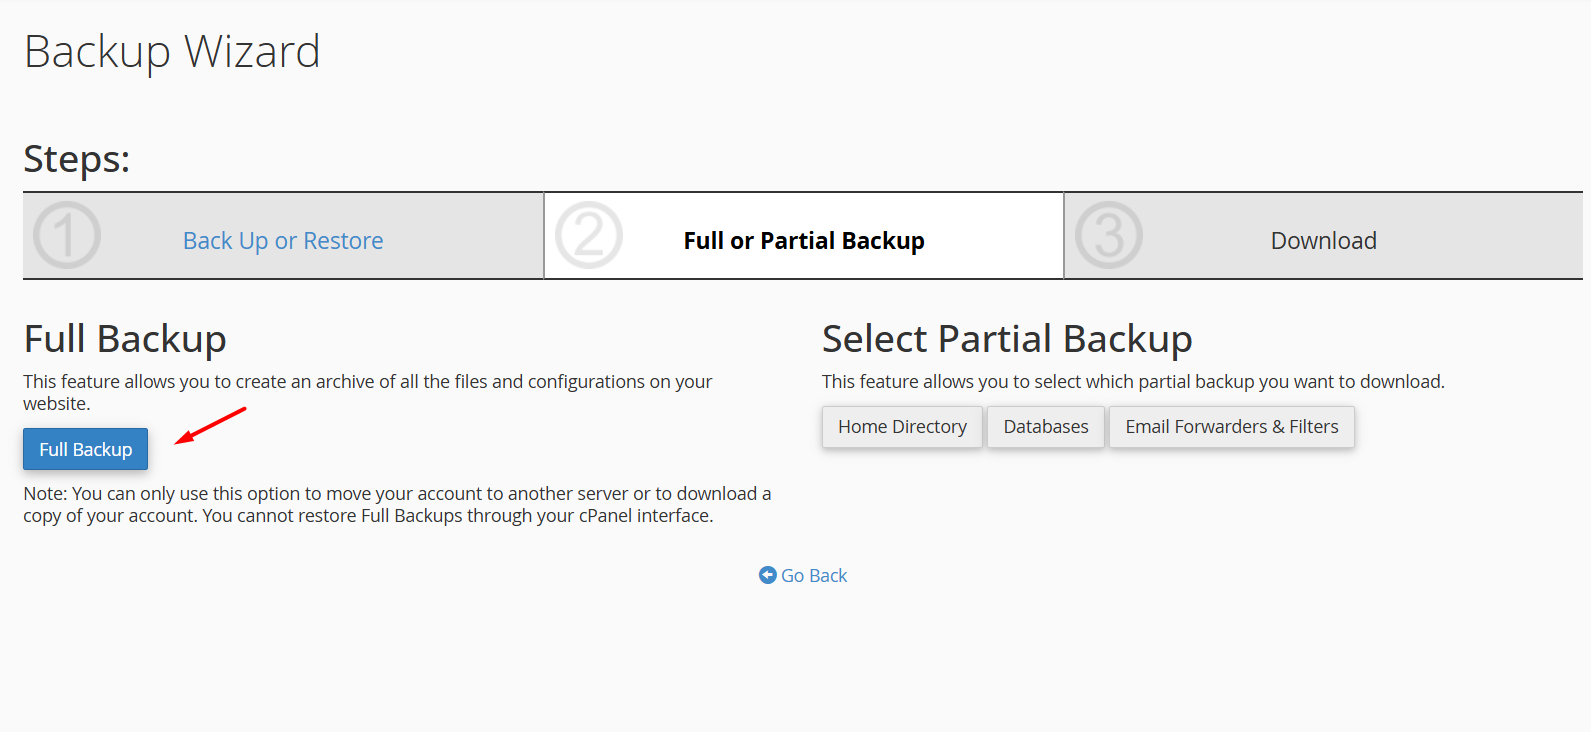Viewport: 1591px width, 732px height.
Task: Click the step 1 numbered circle icon
Action: pos(66,236)
